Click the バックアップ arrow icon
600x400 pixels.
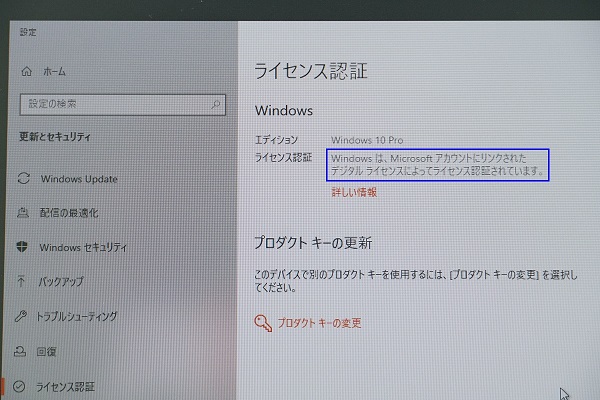(x=21, y=281)
